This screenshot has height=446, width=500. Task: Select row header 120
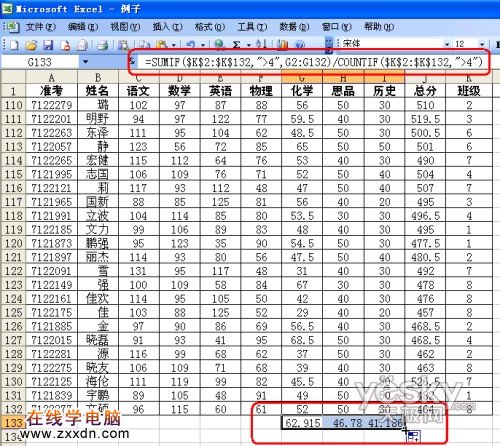tap(13, 244)
